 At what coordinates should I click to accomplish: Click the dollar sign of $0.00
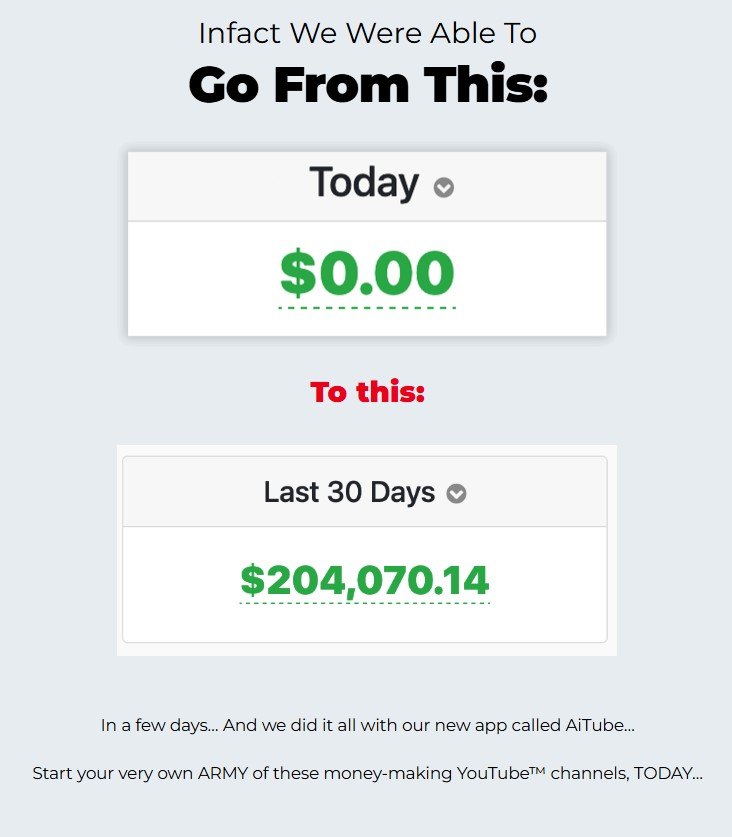tap(296, 274)
